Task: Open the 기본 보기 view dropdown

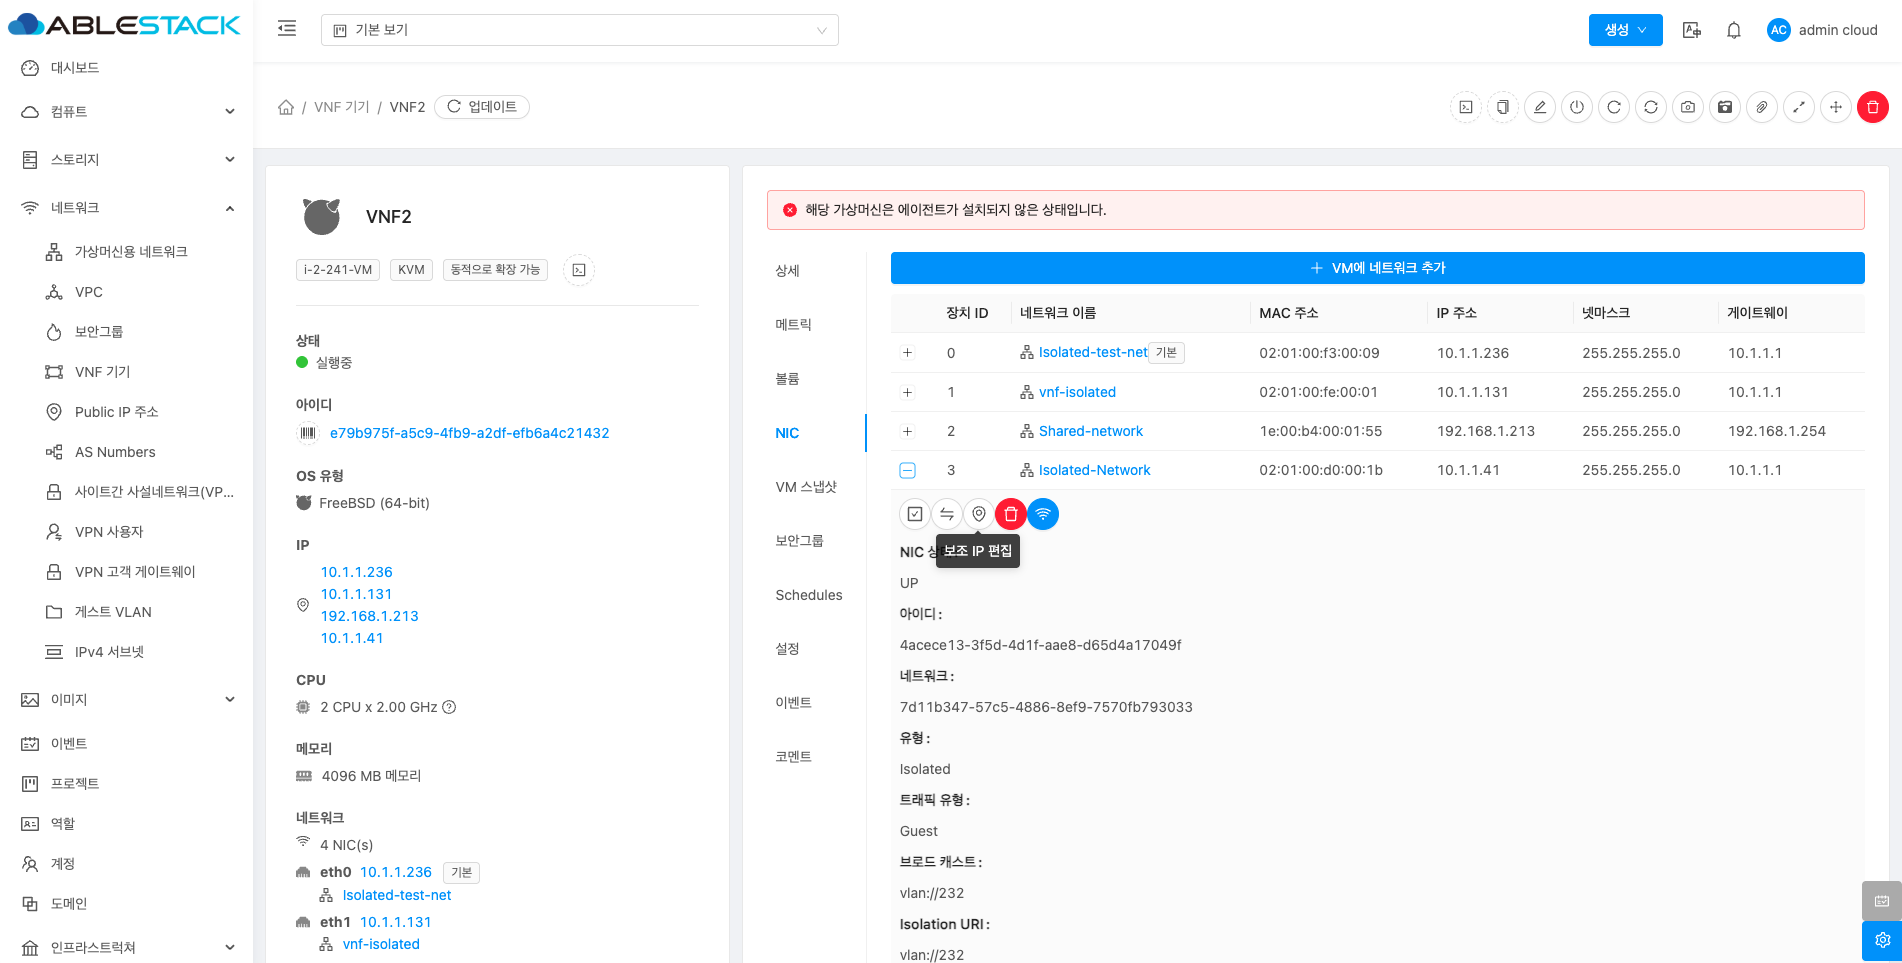Action: (x=579, y=30)
